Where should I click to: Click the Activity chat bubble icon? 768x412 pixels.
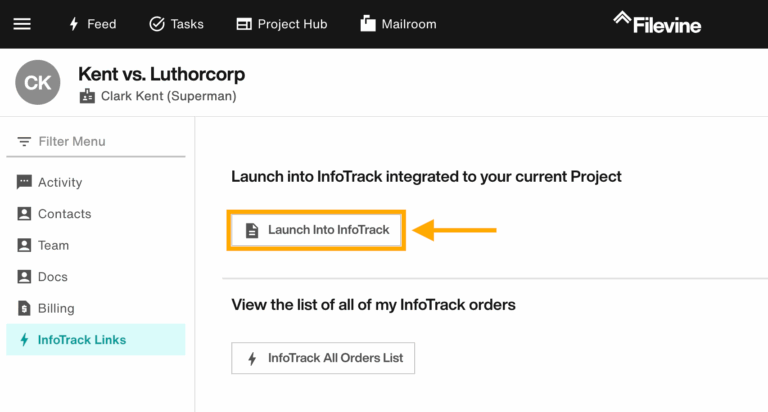[24, 182]
